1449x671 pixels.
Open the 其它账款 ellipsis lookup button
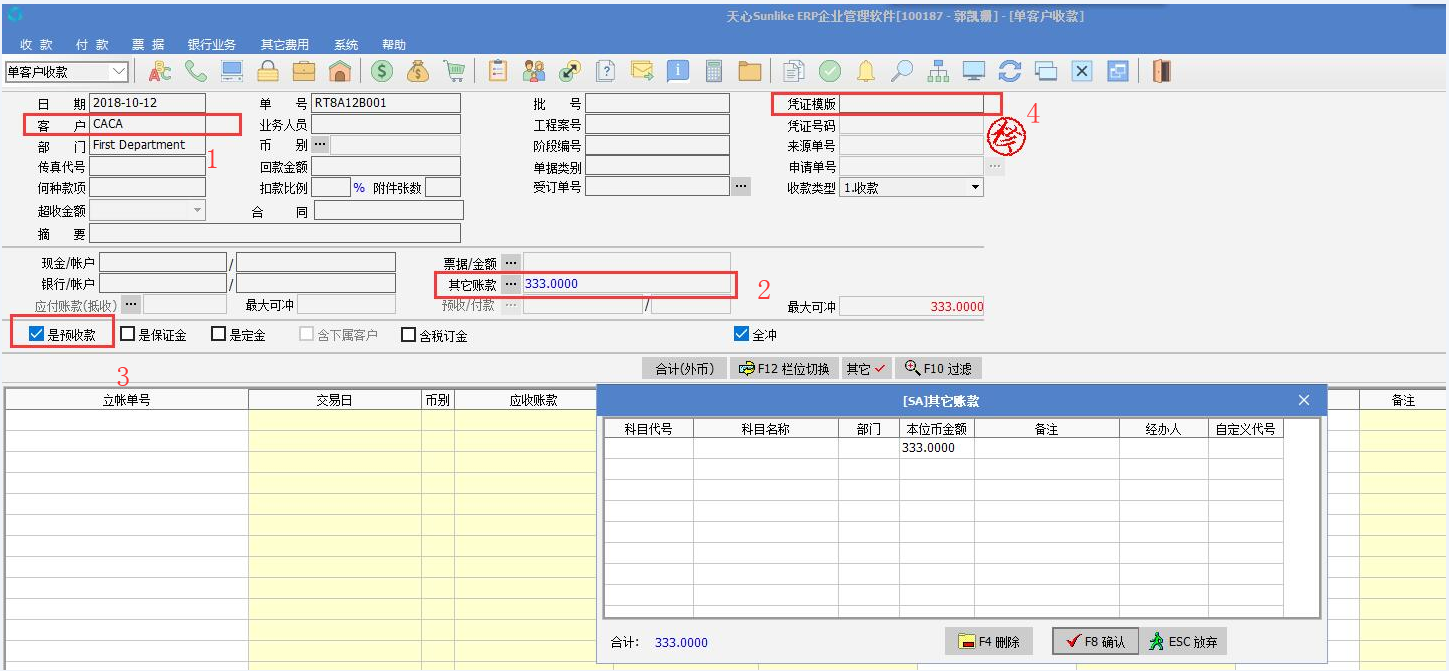click(x=511, y=284)
